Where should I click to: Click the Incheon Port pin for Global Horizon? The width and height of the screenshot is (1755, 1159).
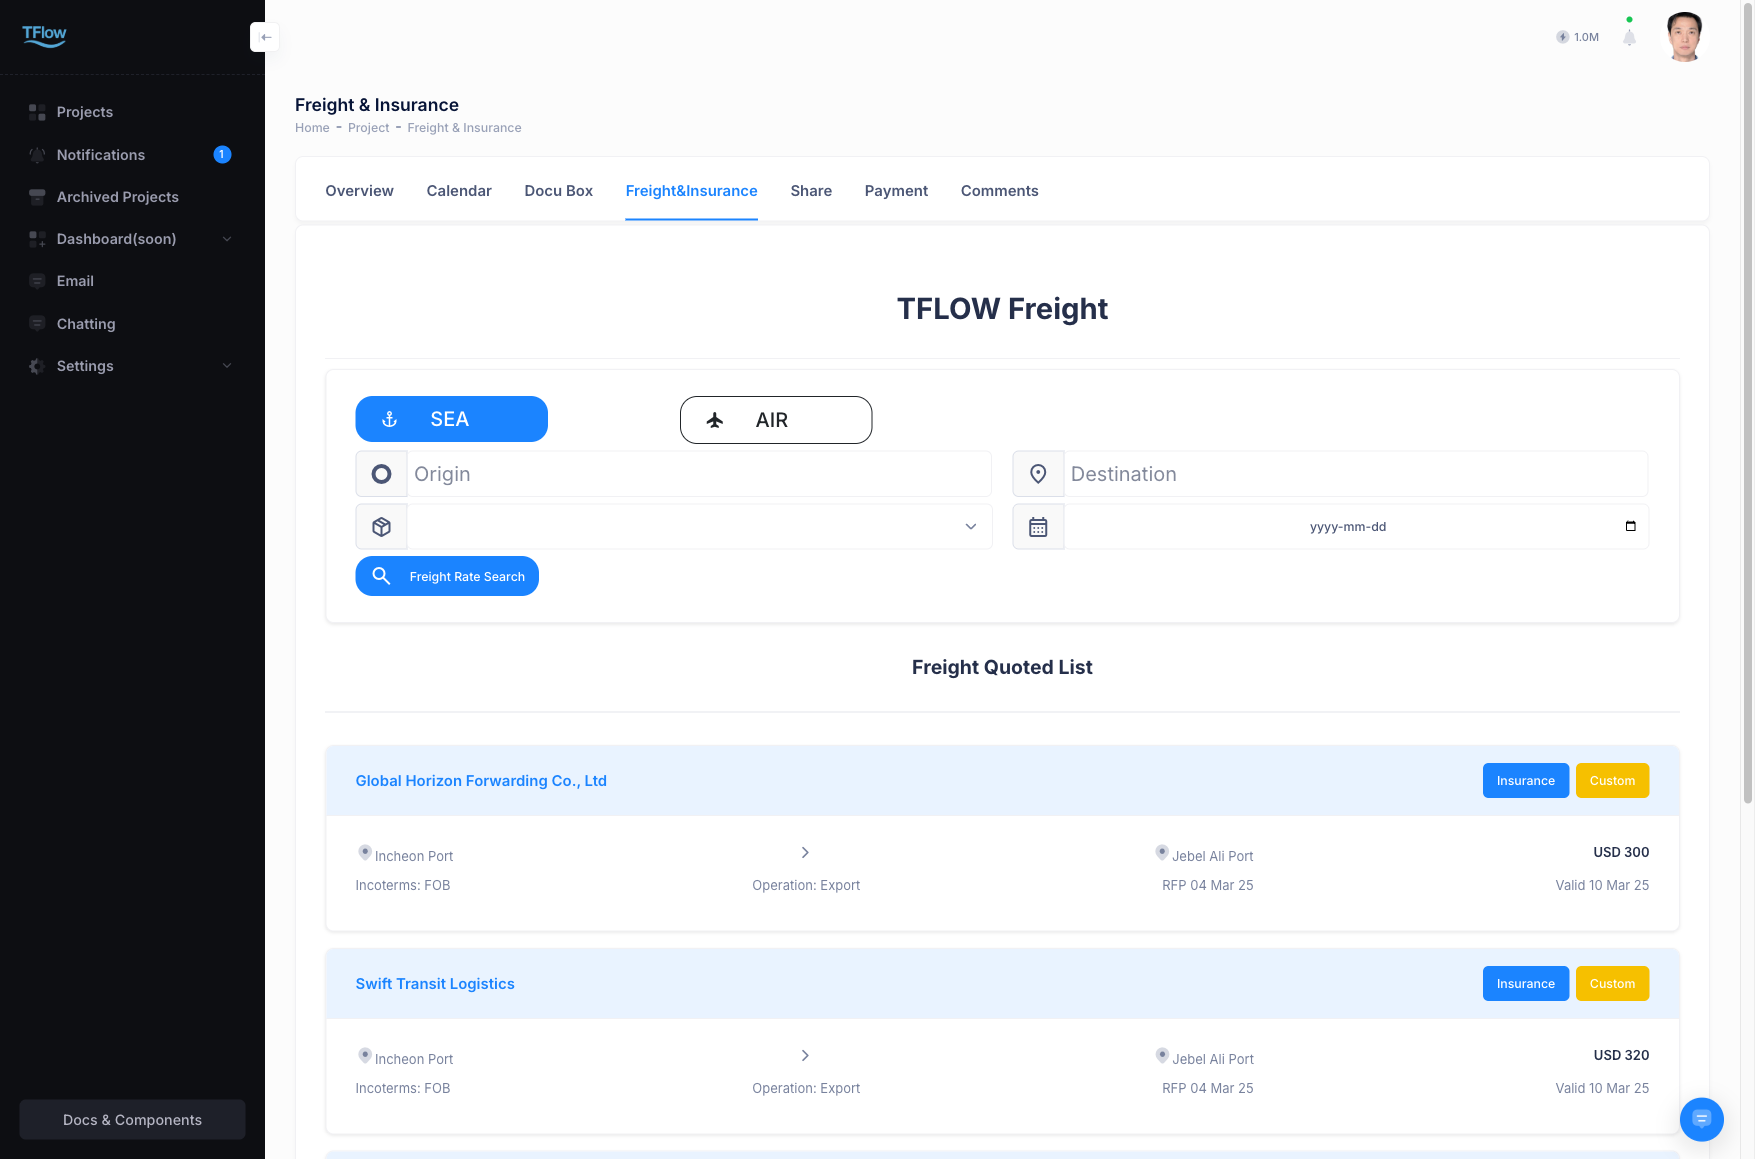365,853
